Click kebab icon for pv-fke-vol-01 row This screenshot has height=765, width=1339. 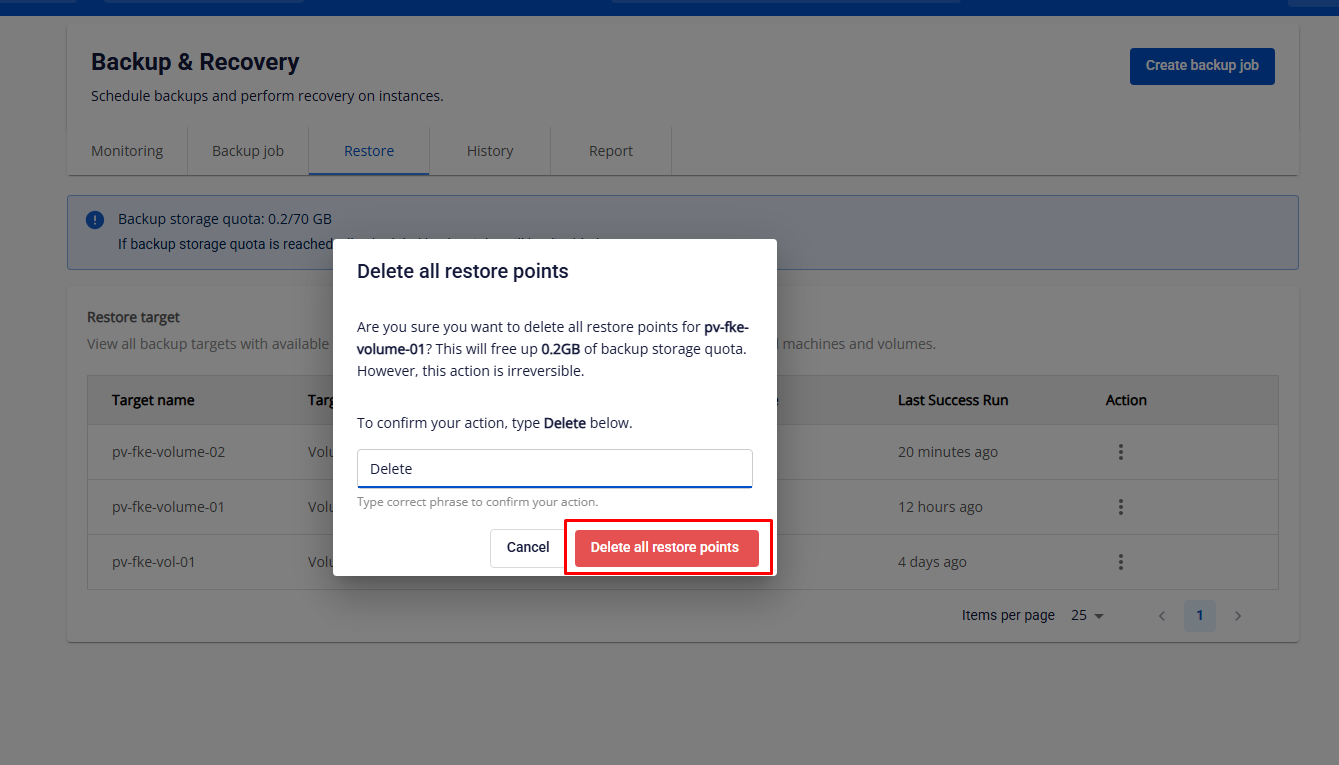pyautogui.click(x=1121, y=562)
